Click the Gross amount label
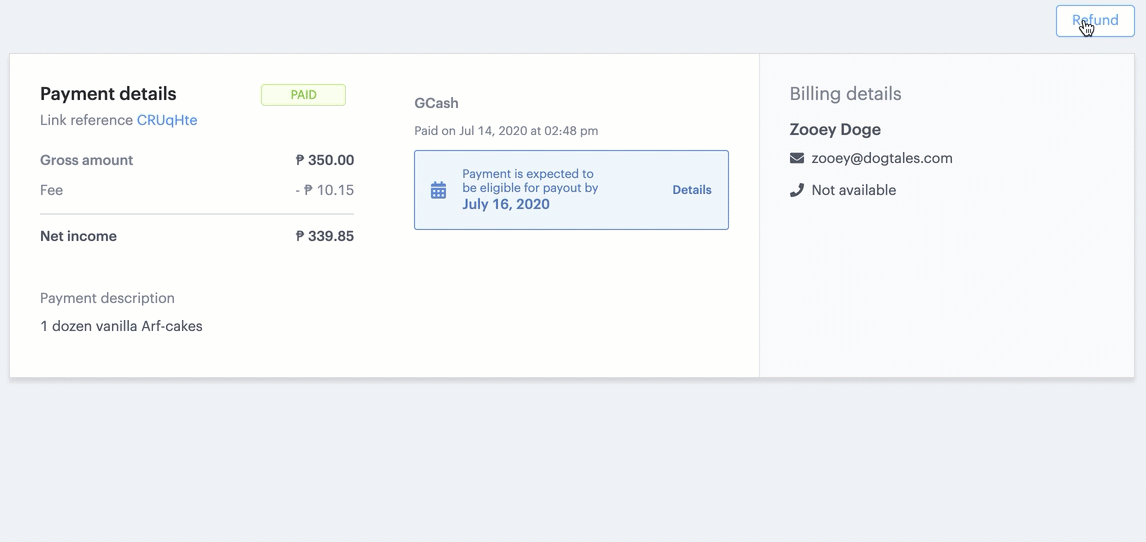Screen dimensions: 1146x542 tap(86, 160)
